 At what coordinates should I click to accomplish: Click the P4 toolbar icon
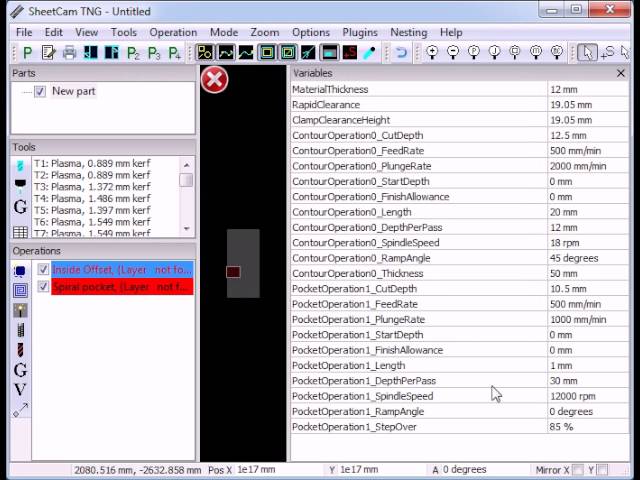tap(175, 53)
